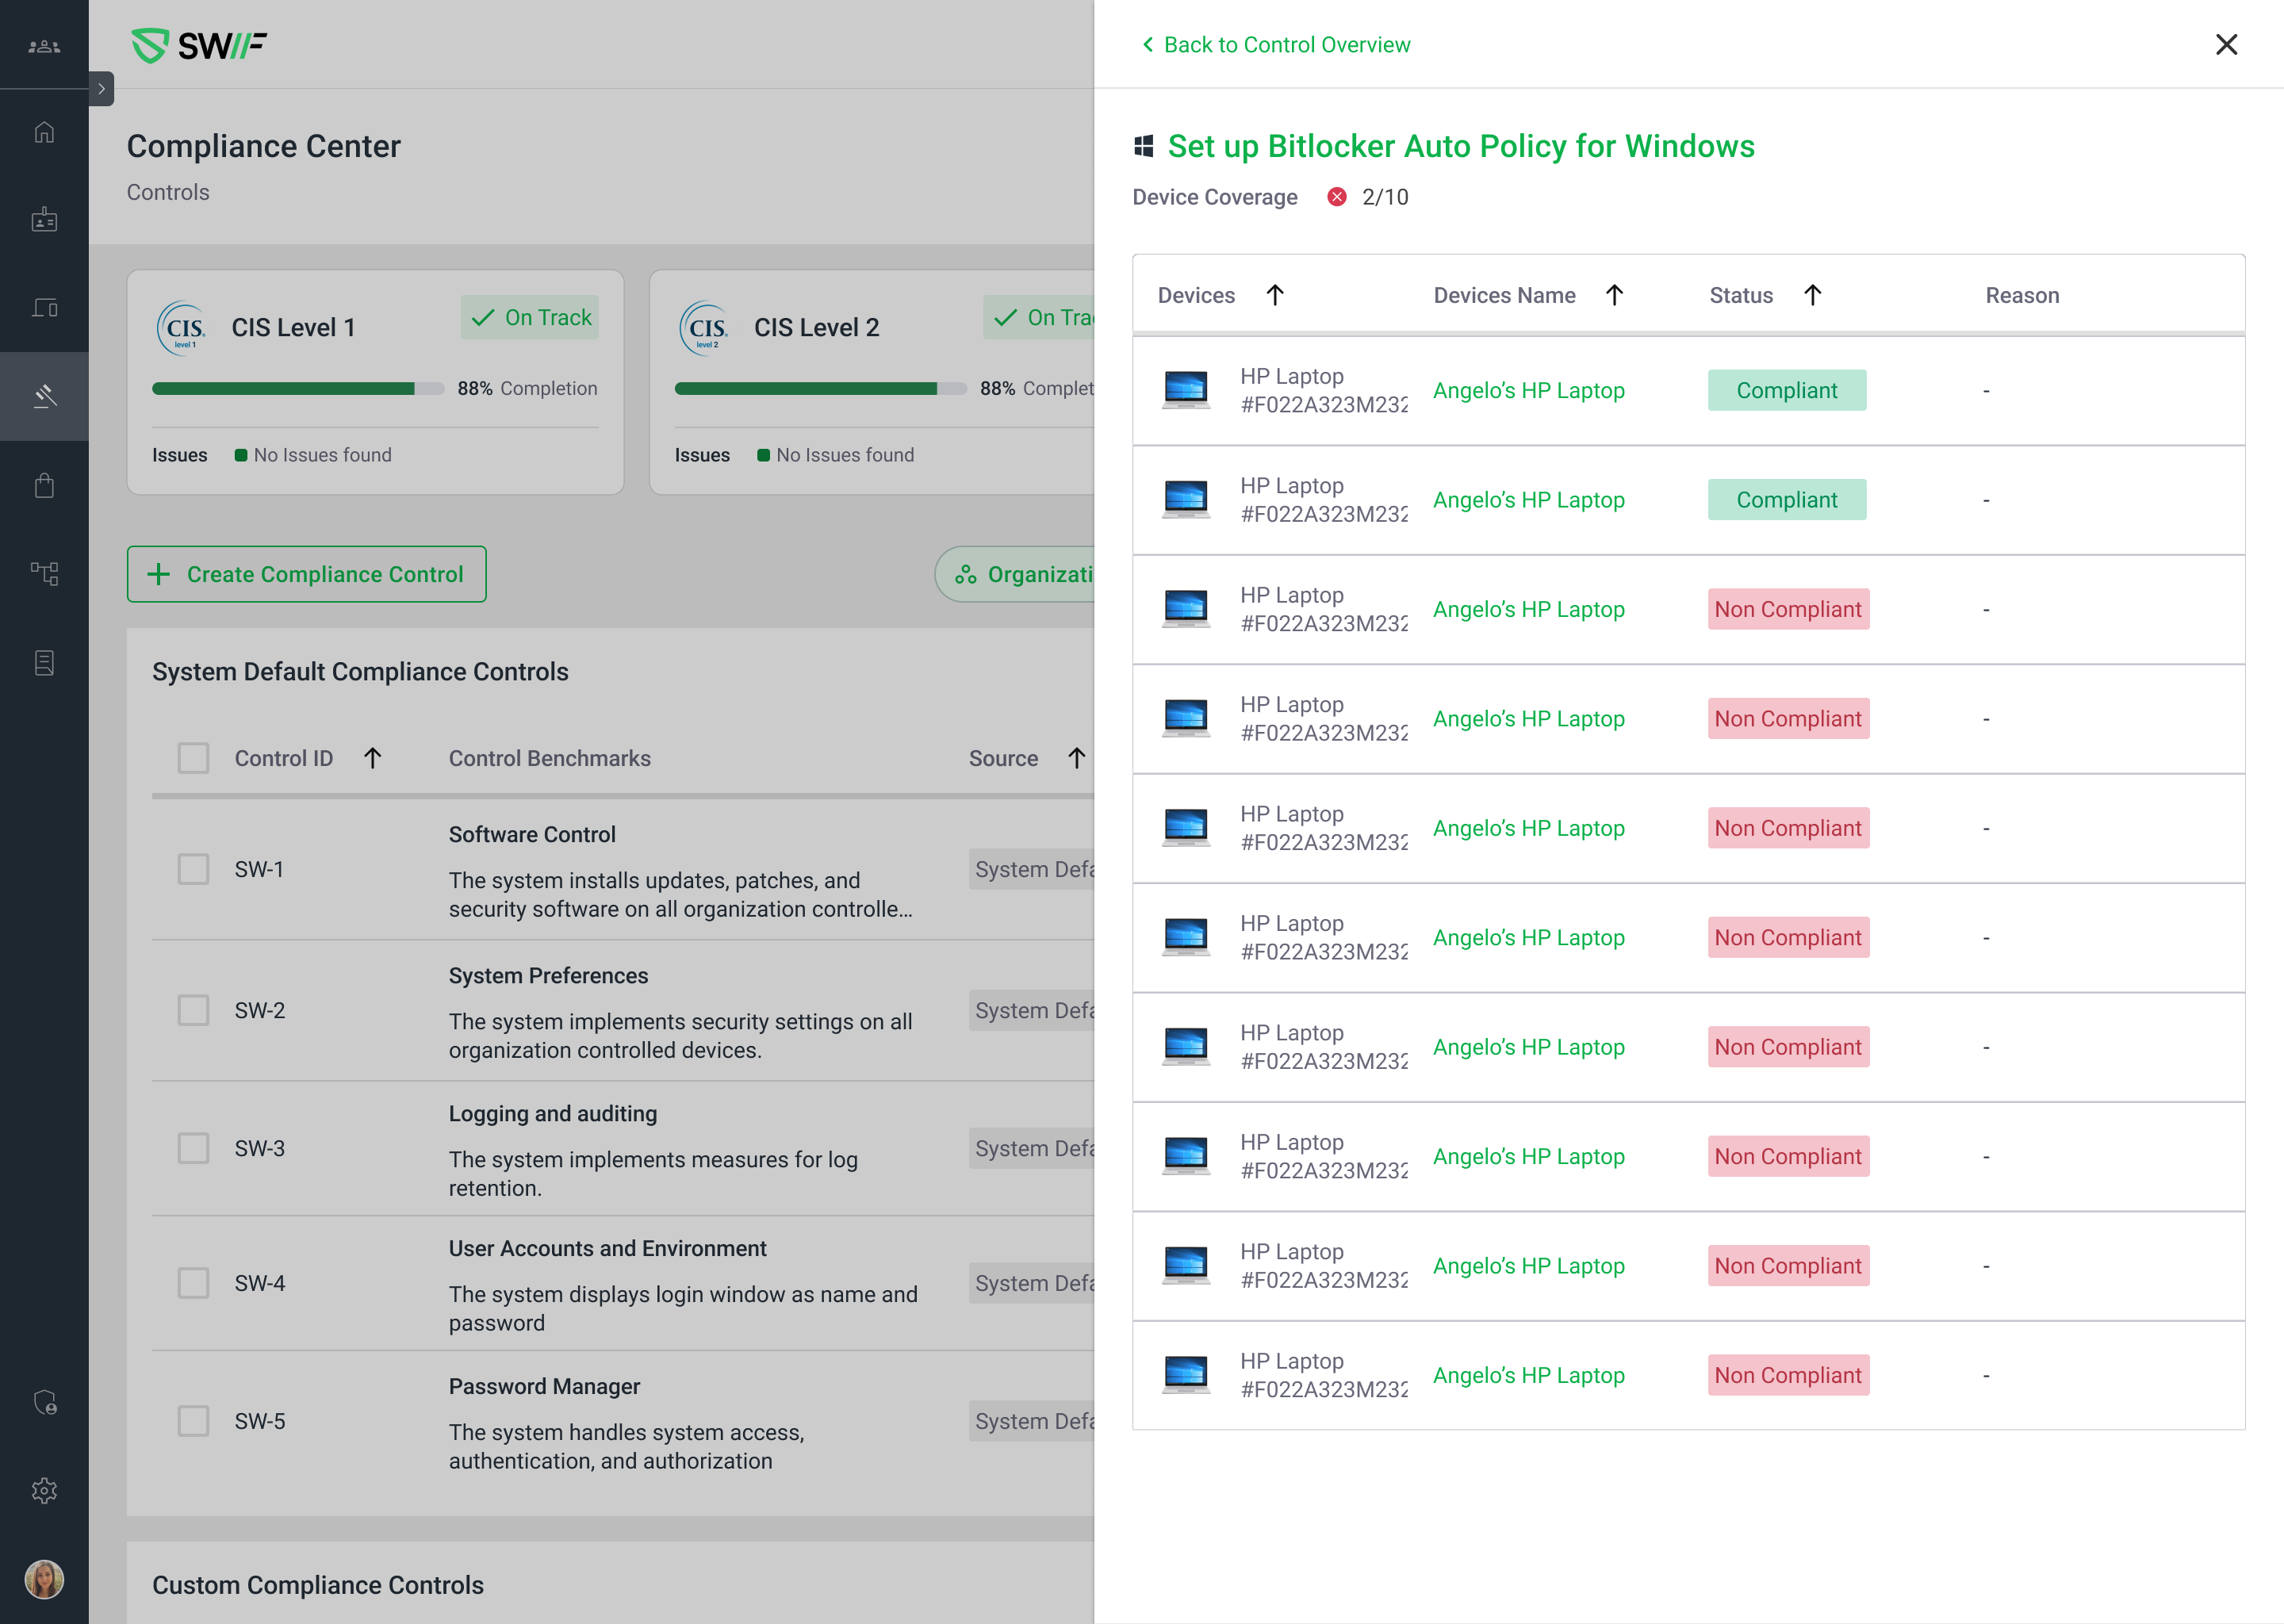The width and height of the screenshot is (2284, 1624).
Task: Tick the select-all checkbox in Control ID header
Action: coord(193,758)
